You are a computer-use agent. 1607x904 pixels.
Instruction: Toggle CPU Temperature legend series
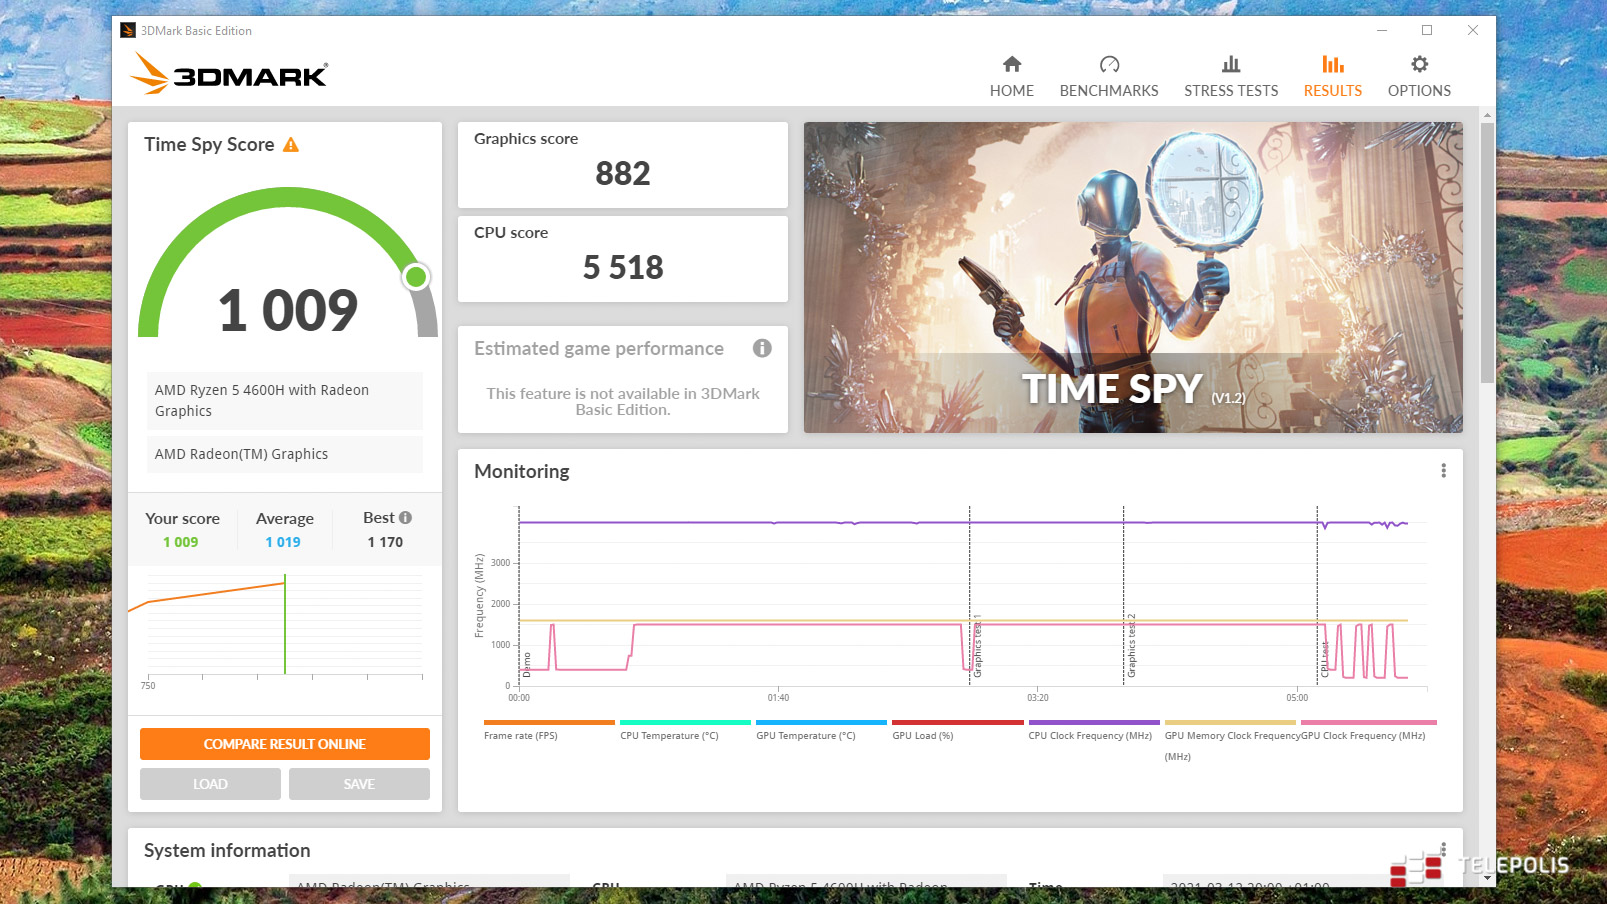pos(669,735)
